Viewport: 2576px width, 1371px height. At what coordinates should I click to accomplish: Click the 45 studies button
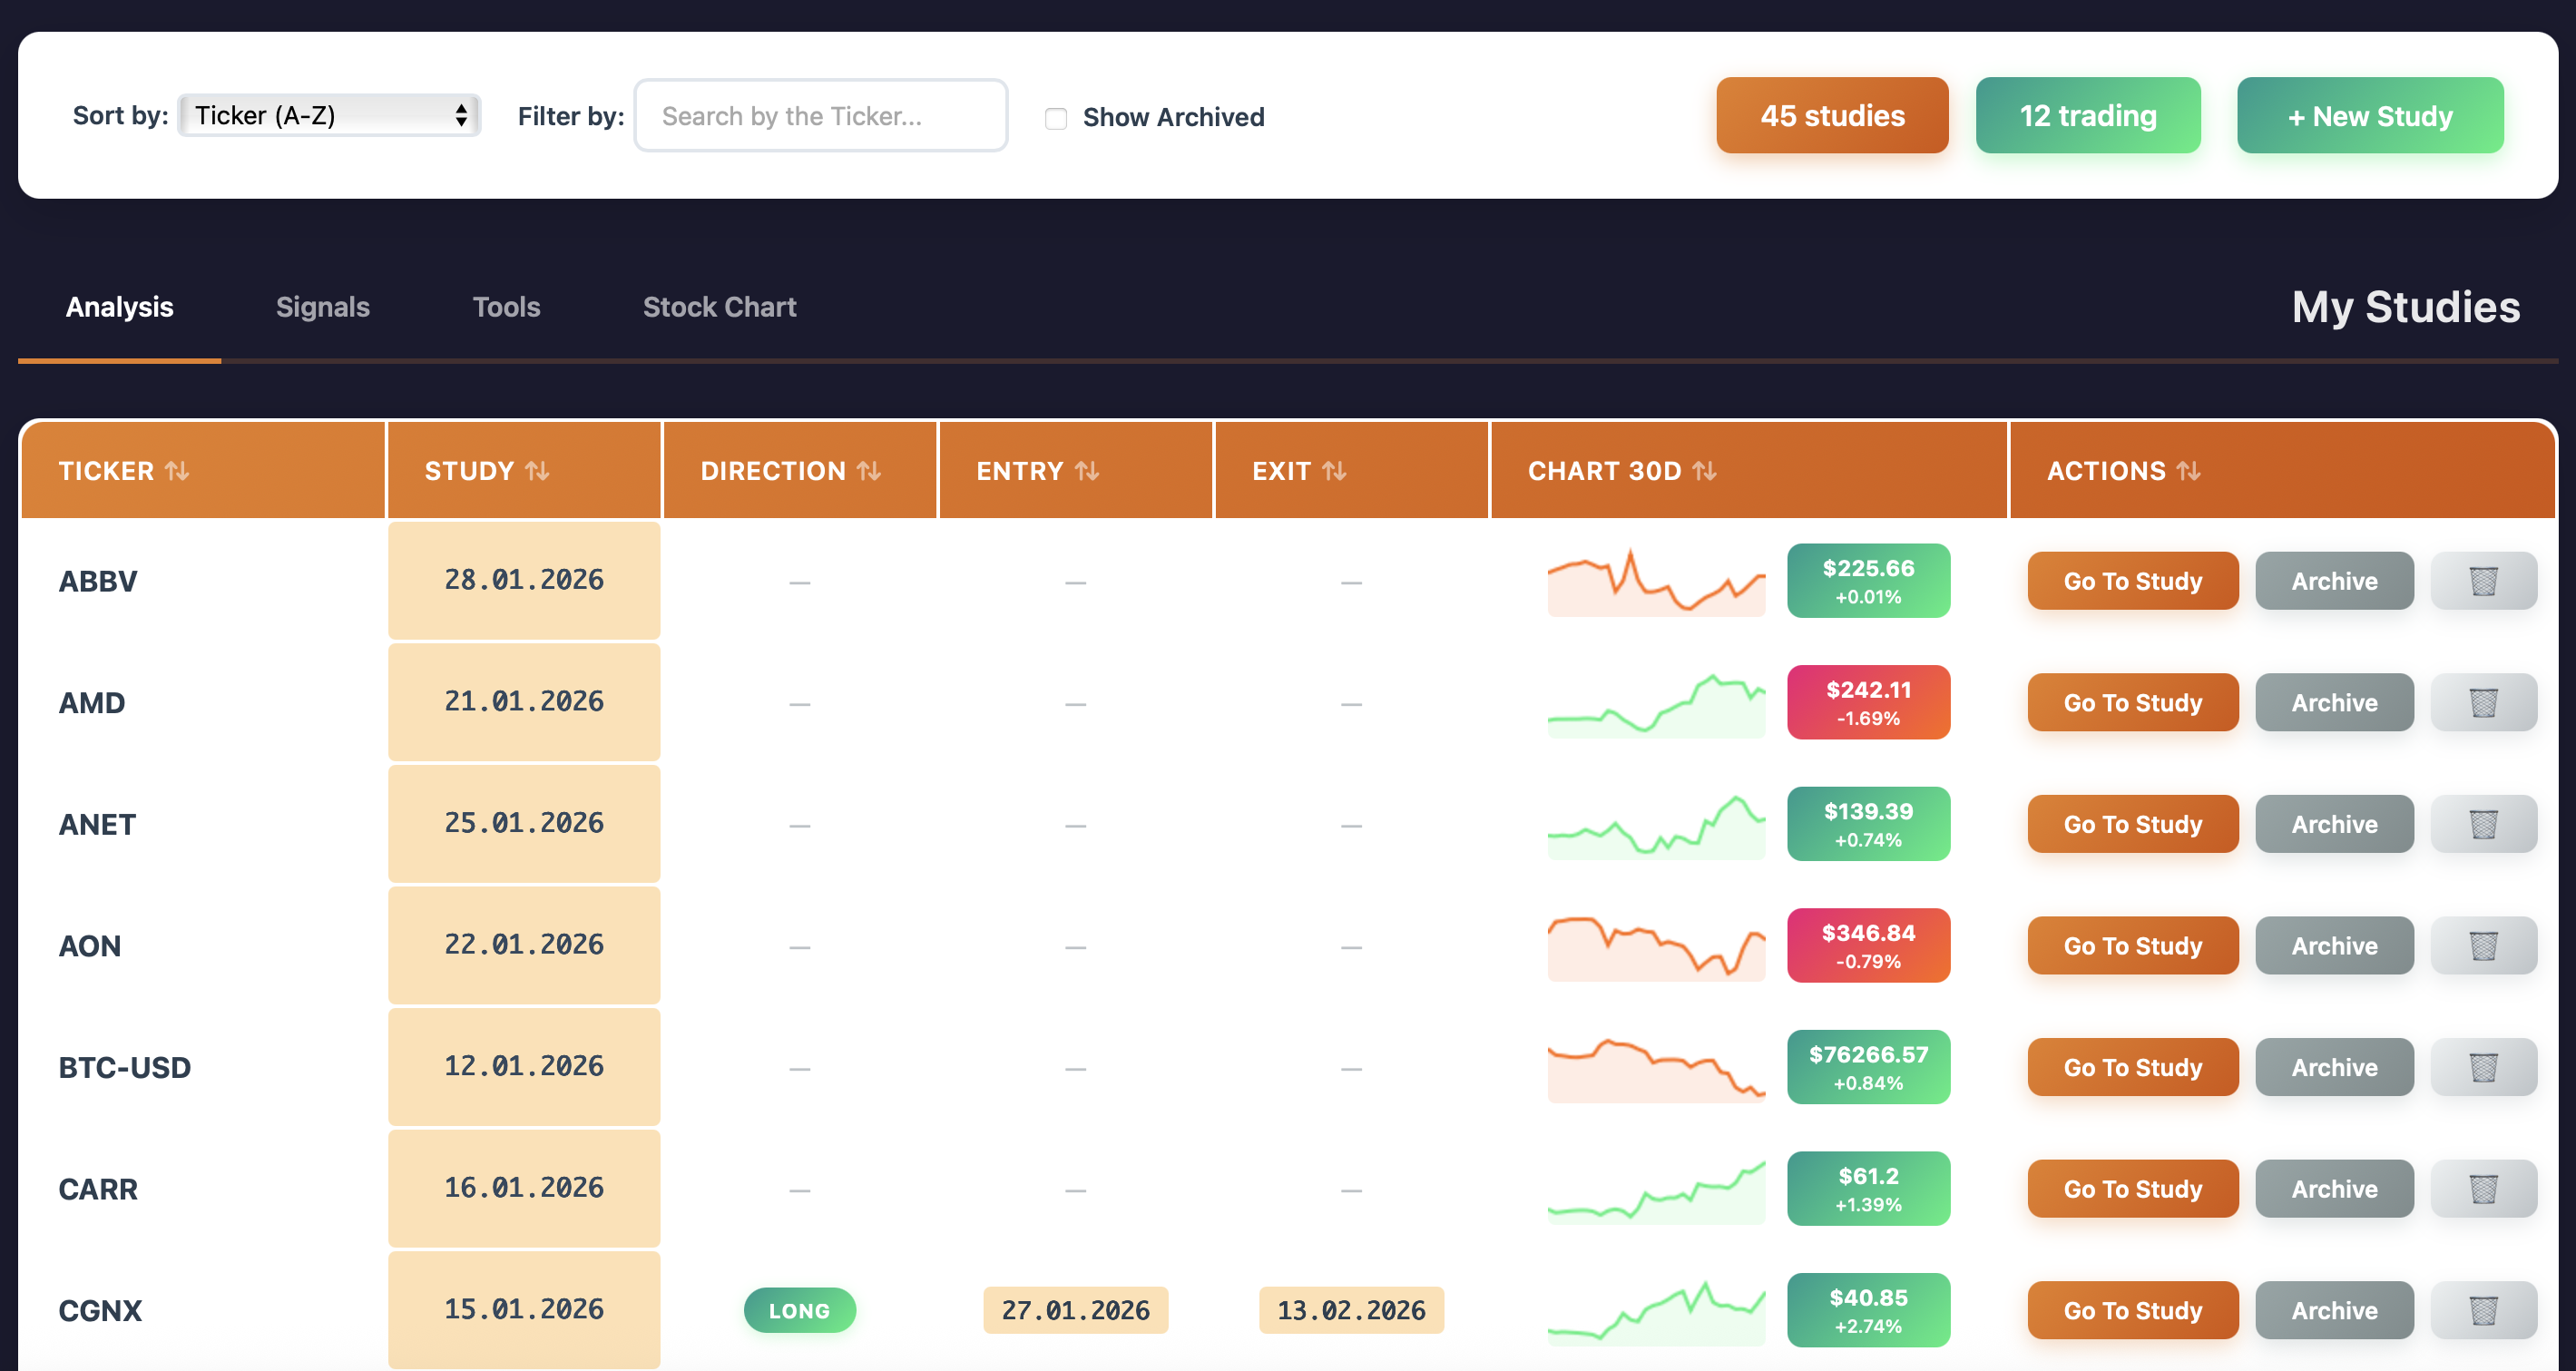coord(1832,116)
